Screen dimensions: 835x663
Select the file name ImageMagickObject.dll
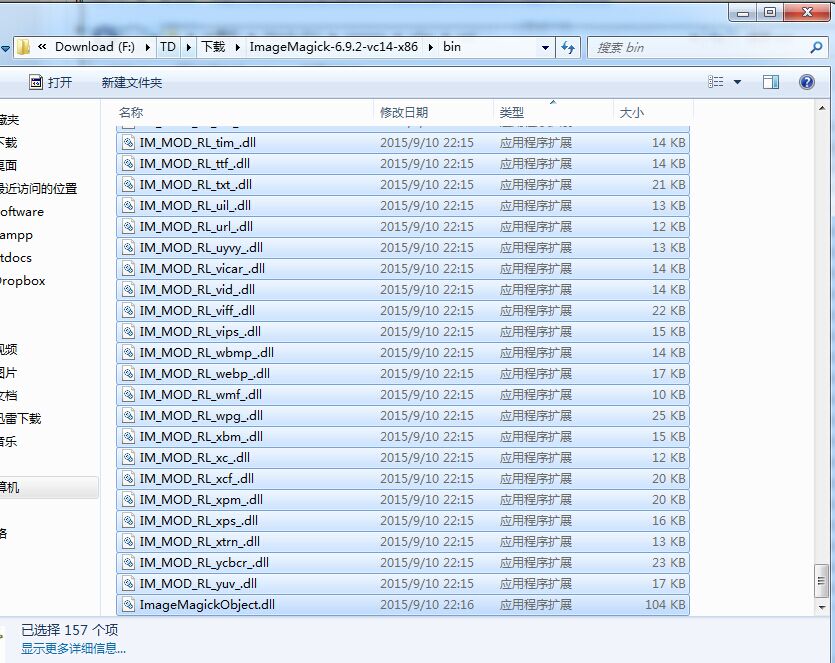207,604
